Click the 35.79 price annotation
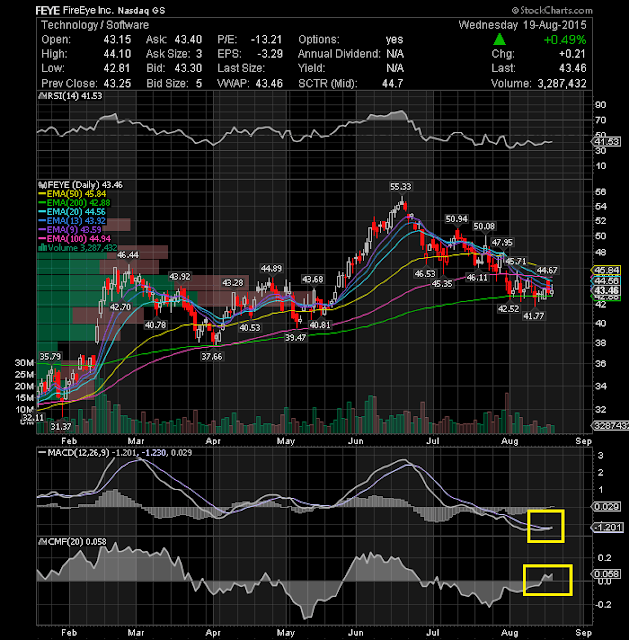This screenshot has width=629, height=640. (x=50, y=356)
